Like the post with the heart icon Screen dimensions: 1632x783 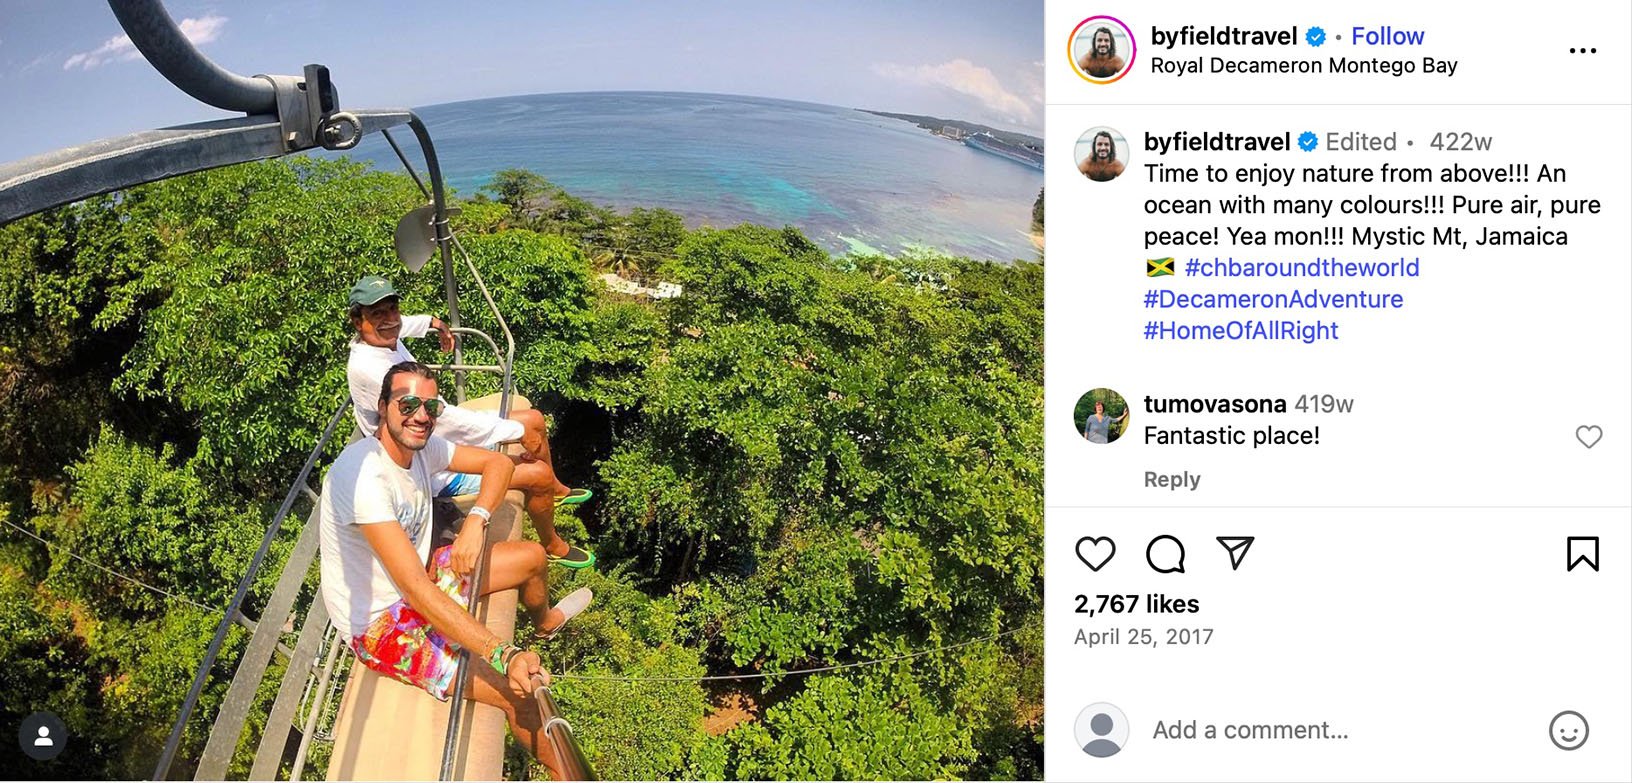point(1097,553)
